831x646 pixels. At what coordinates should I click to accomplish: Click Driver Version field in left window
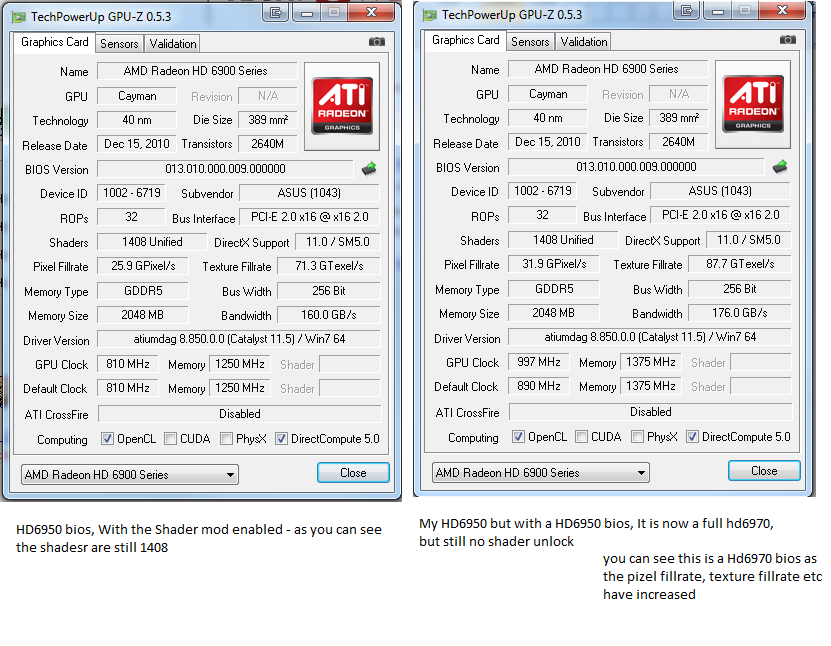pyautogui.click(x=239, y=339)
